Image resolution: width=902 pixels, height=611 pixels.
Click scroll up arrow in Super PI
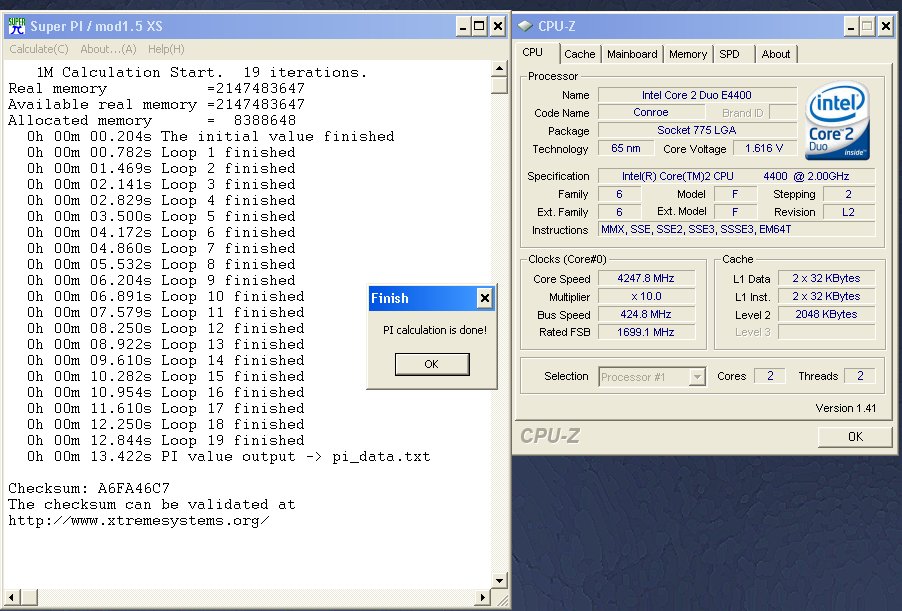[x=499, y=68]
